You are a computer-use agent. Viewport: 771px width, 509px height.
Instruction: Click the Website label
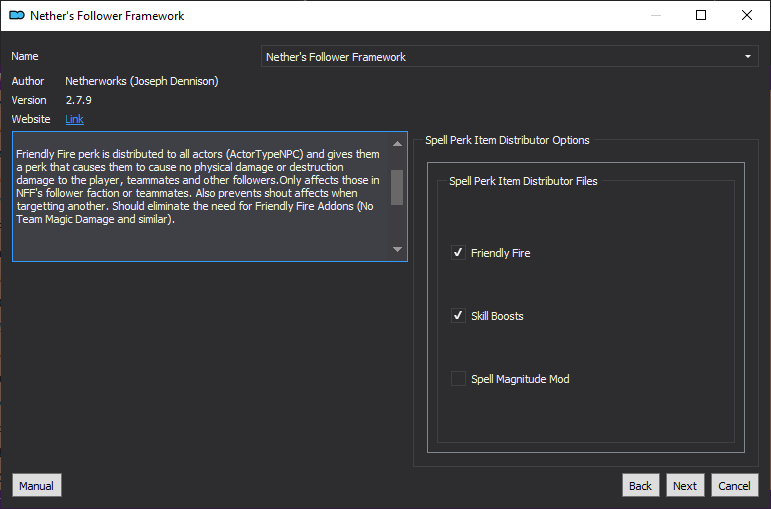click(x=31, y=119)
